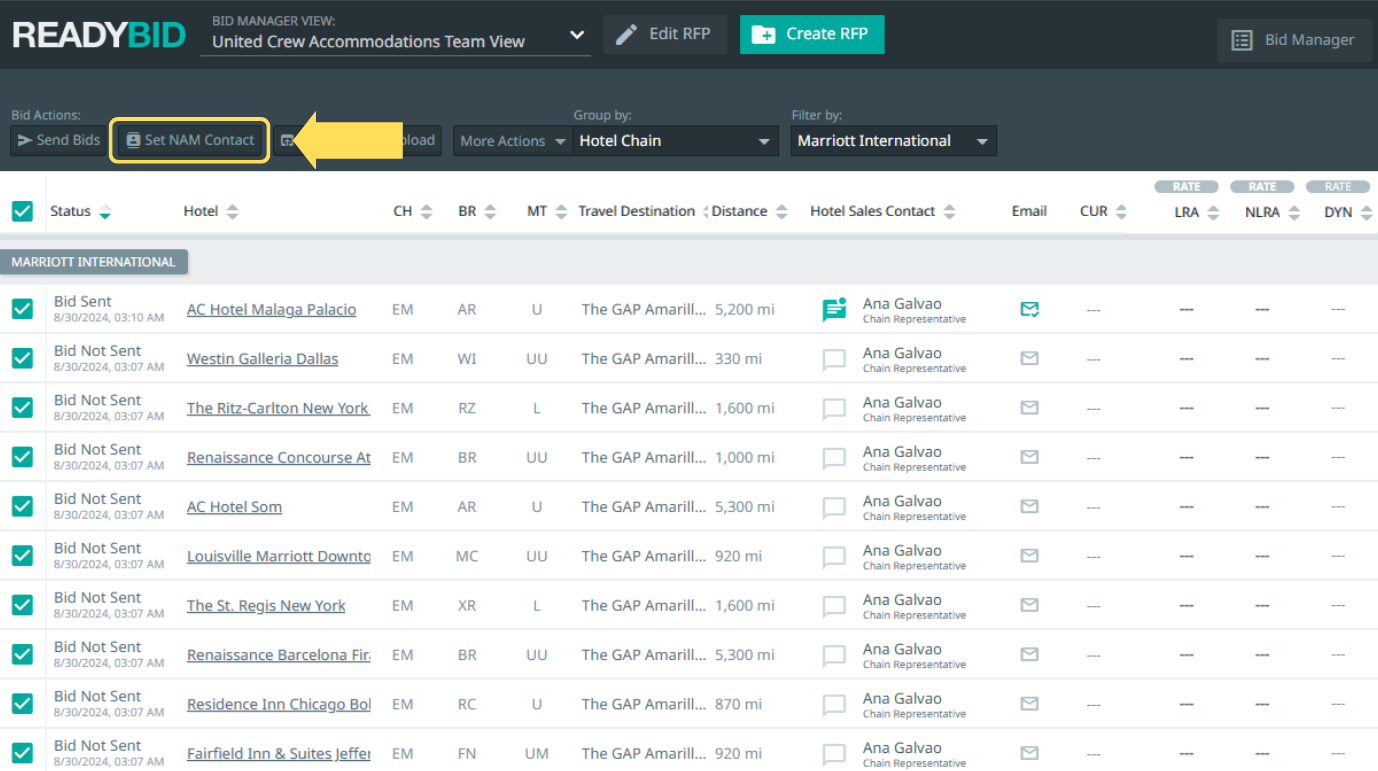Click Edit RFP button

[x=665, y=34]
